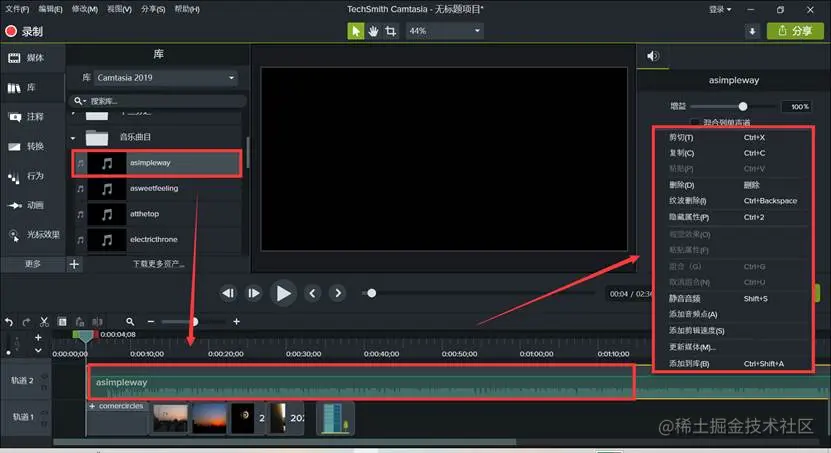Screen dimensions: 831x453
Task: Activate the pan hand tool
Action: pyautogui.click(x=373, y=31)
